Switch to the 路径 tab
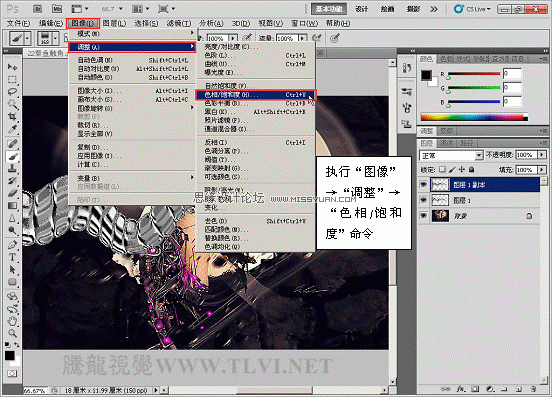The height and width of the screenshot is (397, 552). click(467, 143)
